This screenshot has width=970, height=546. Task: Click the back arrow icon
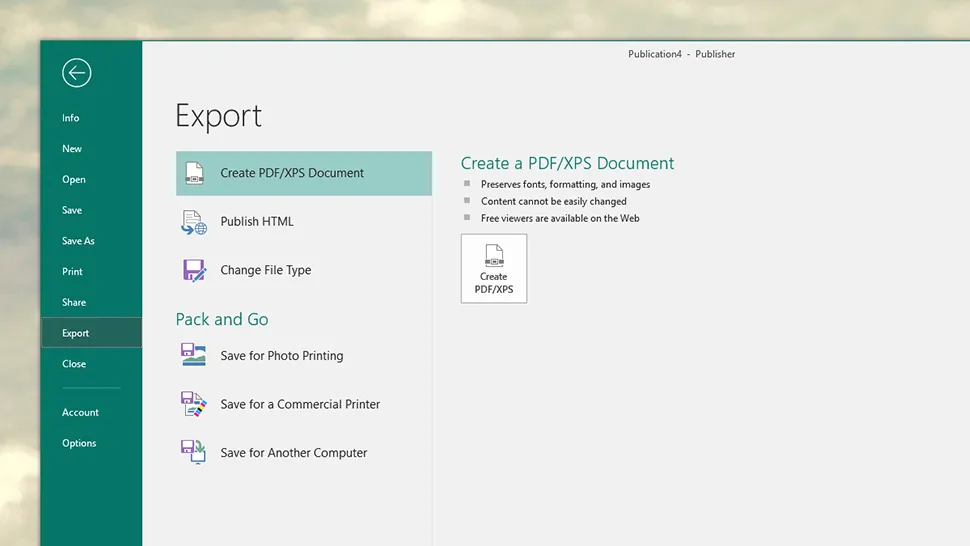76,72
